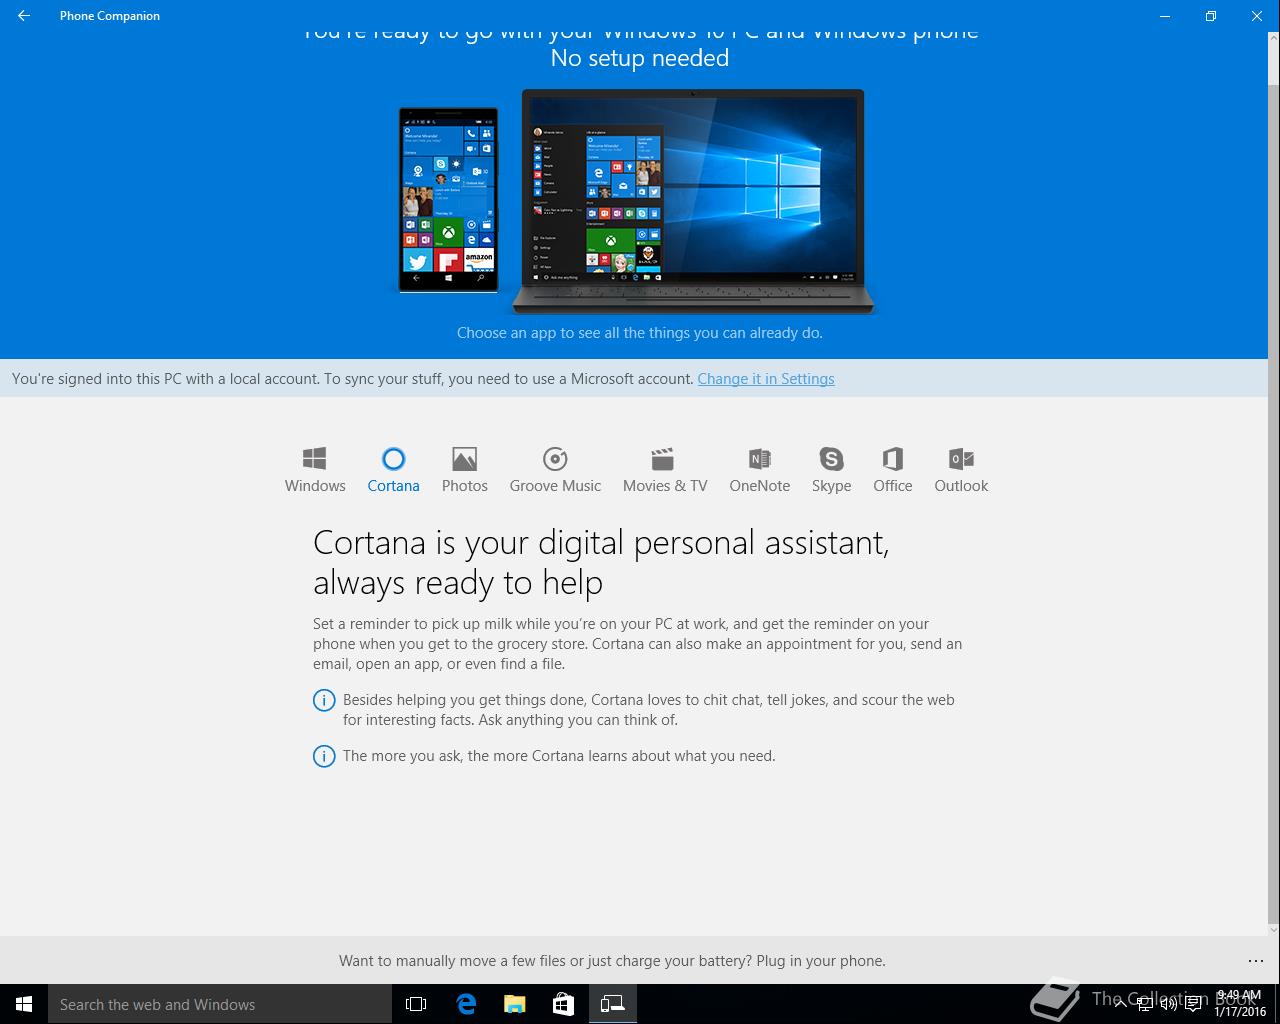This screenshot has width=1280, height=1024.
Task: Click the Windows 10 laptop image
Action: 692,202
